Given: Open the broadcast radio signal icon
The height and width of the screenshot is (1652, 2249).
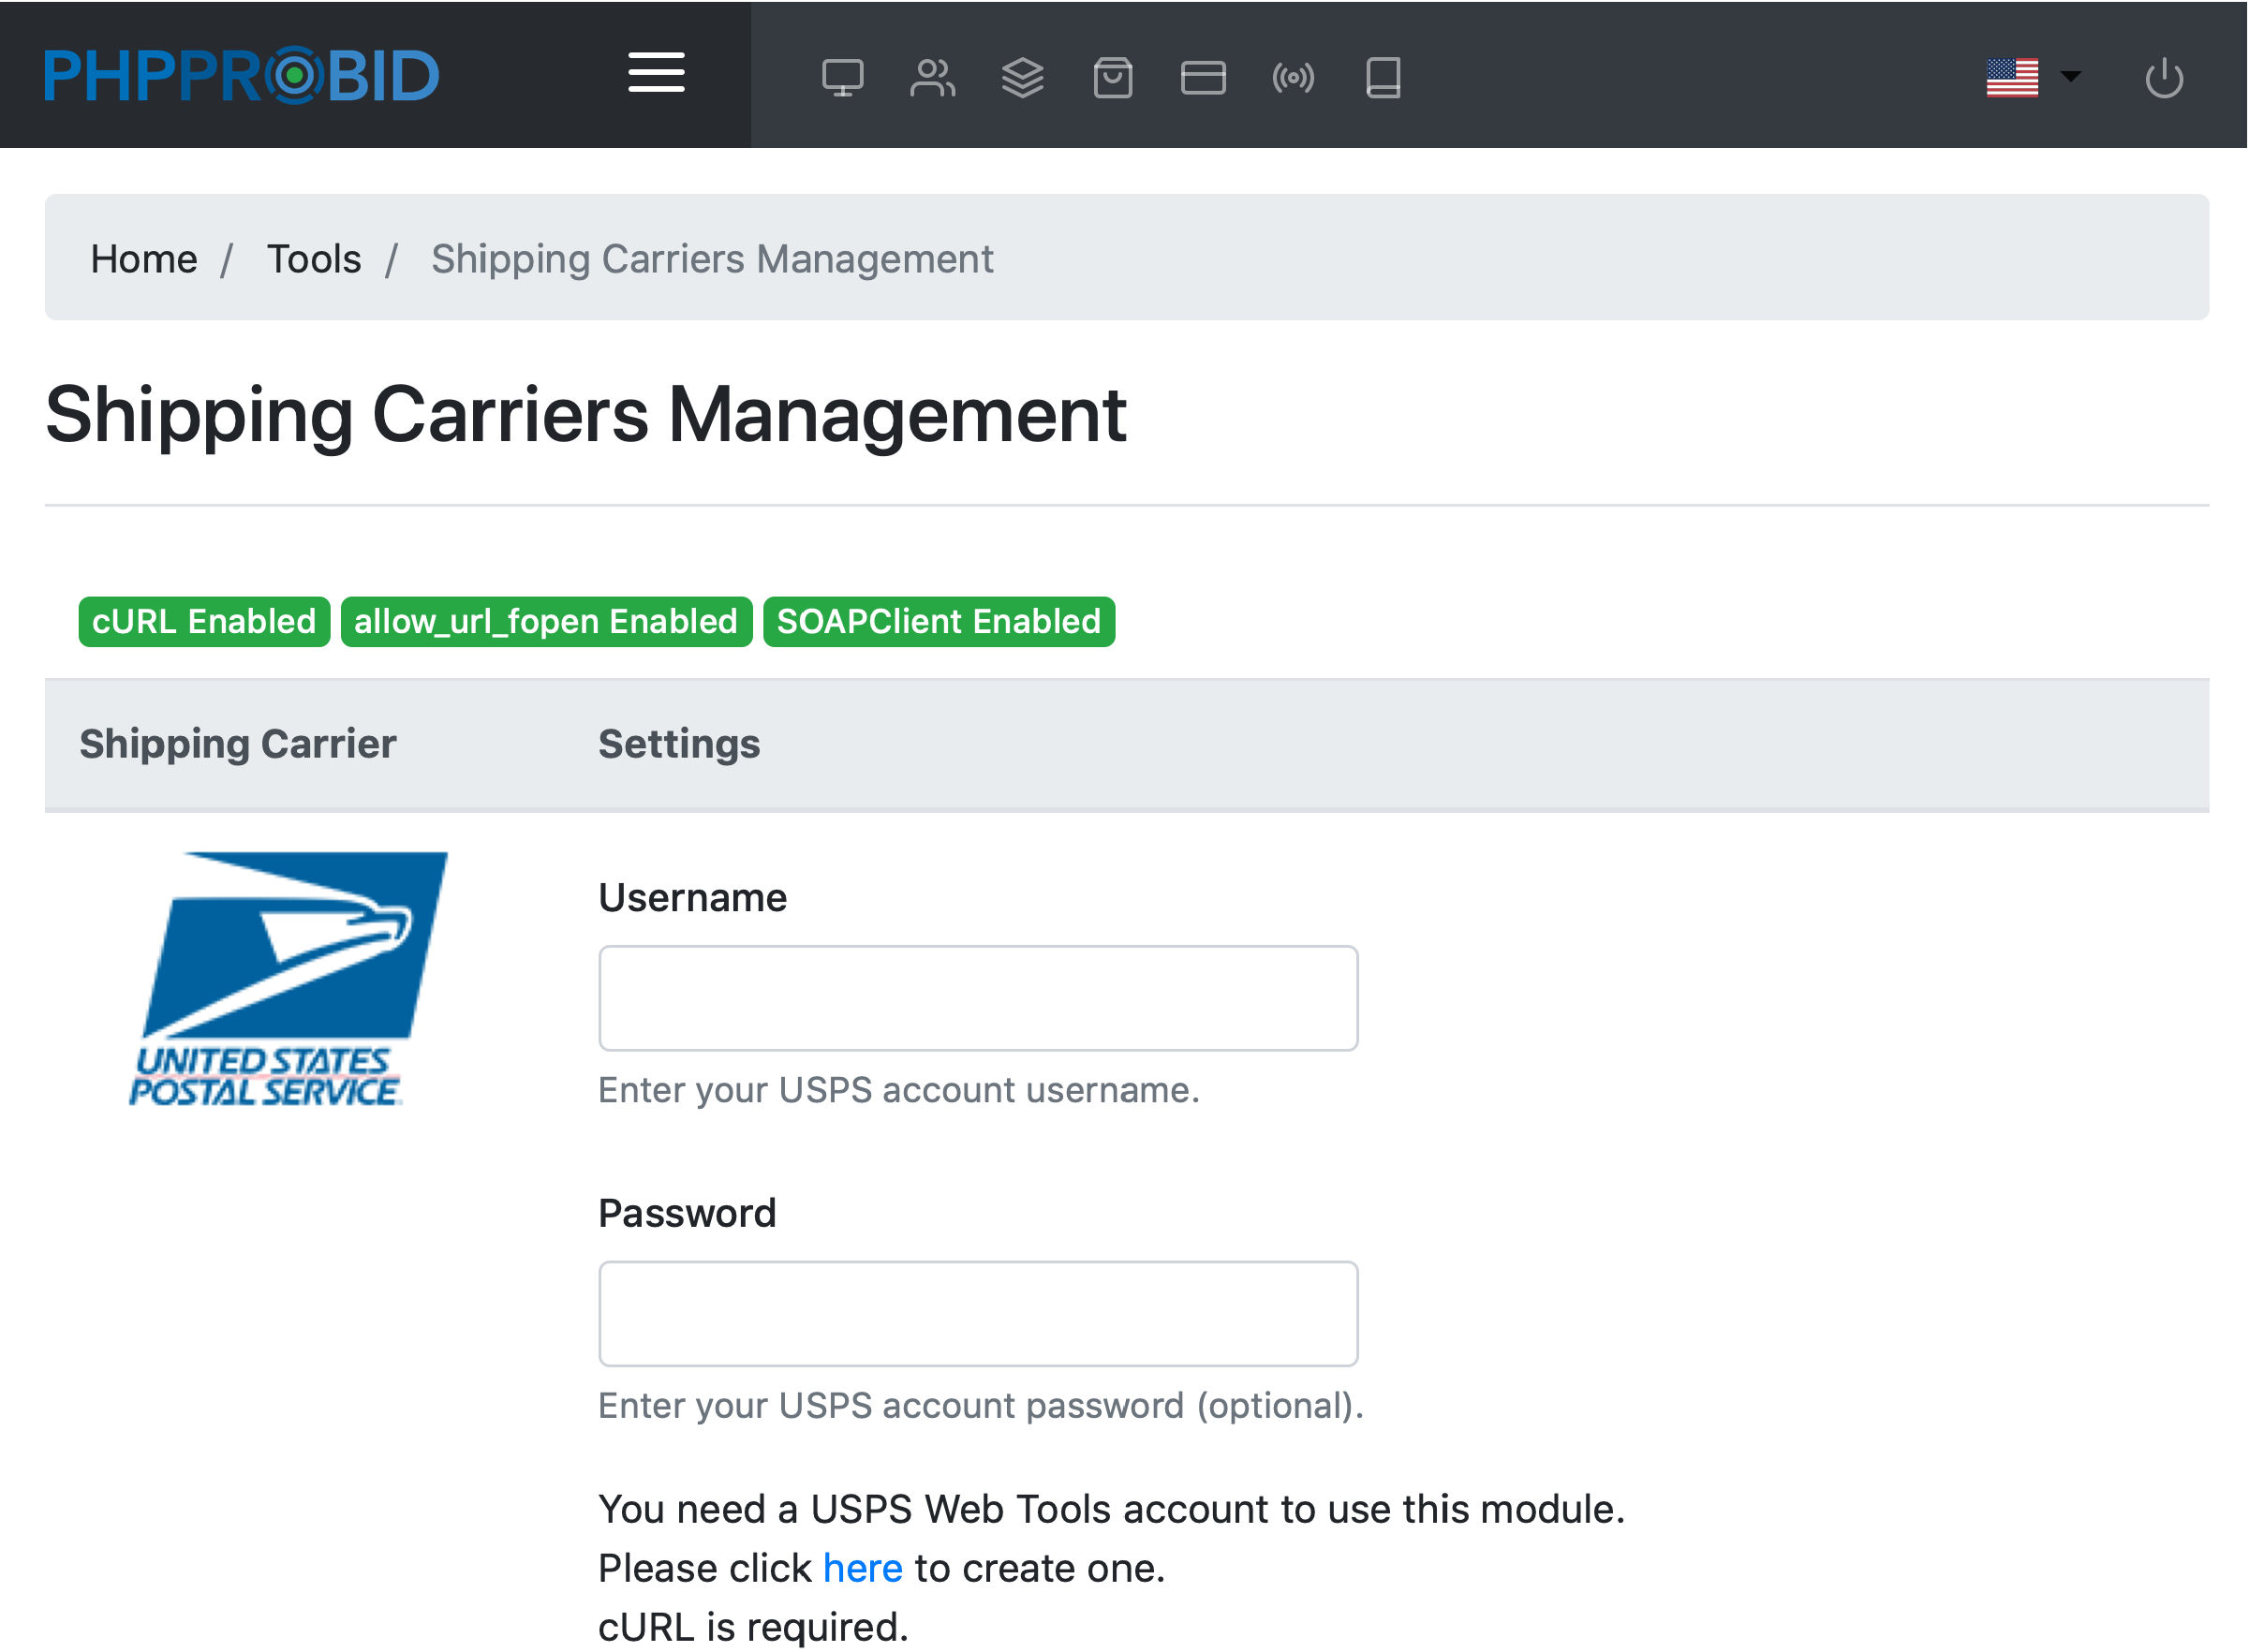Looking at the screenshot, I should [1292, 77].
